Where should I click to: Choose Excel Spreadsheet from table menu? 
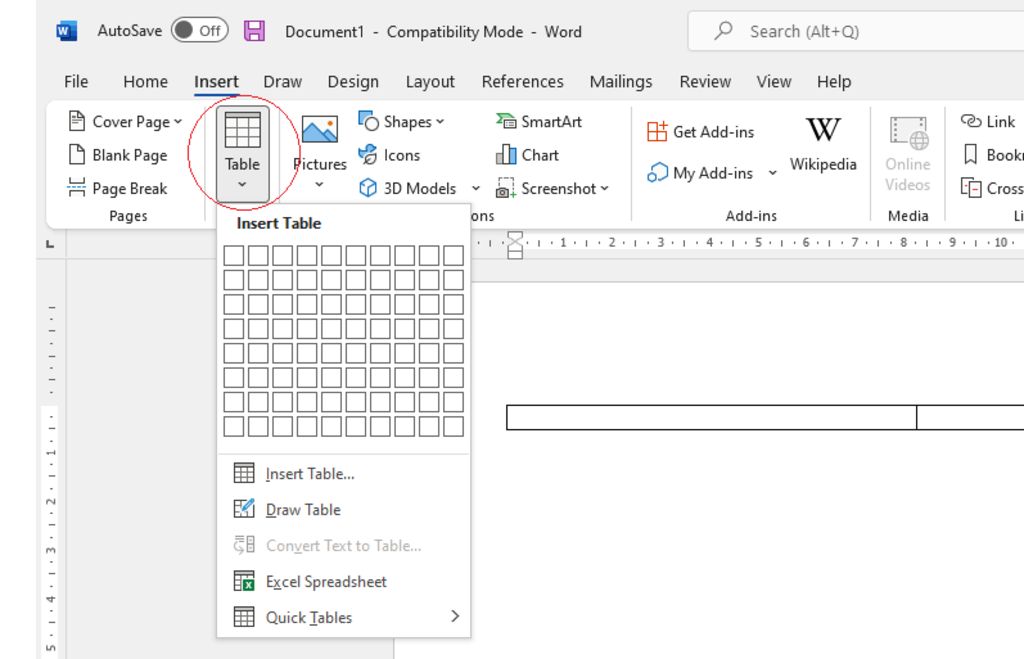[x=325, y=581]
